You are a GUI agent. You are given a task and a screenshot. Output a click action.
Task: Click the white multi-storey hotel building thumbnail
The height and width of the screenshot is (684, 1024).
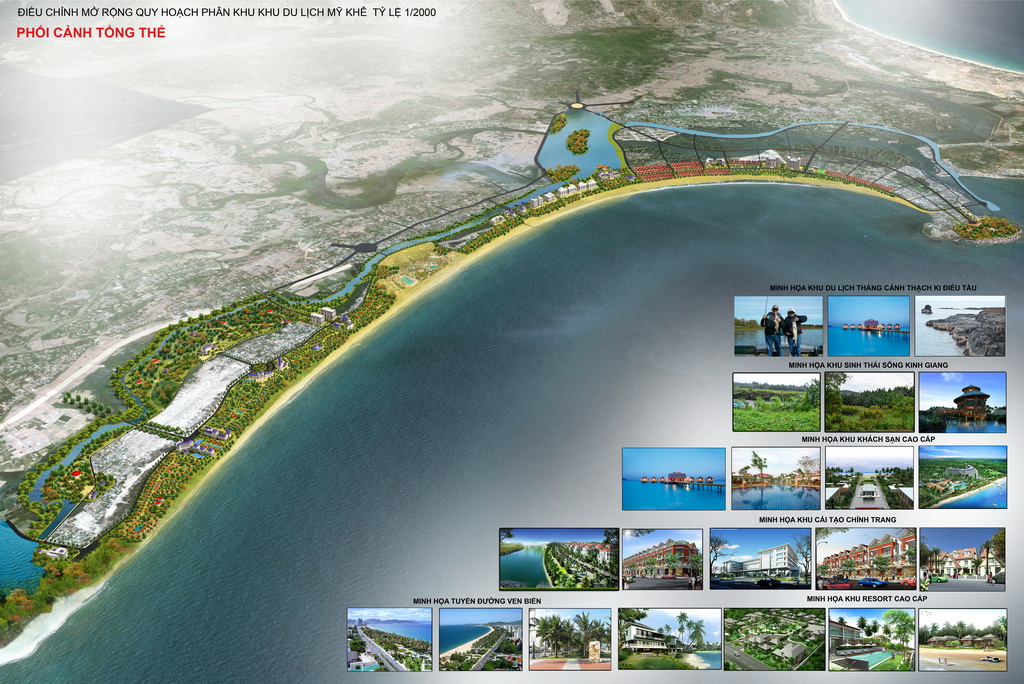pyautogui.click(x=760, y=558)
